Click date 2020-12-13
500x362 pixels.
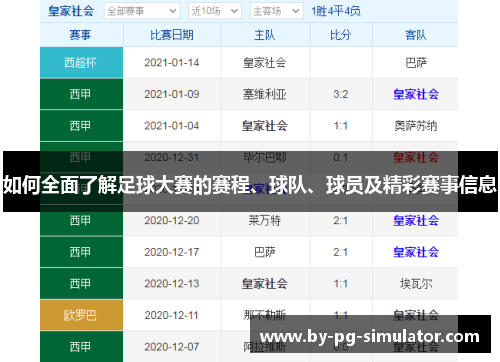pos(172,284)
